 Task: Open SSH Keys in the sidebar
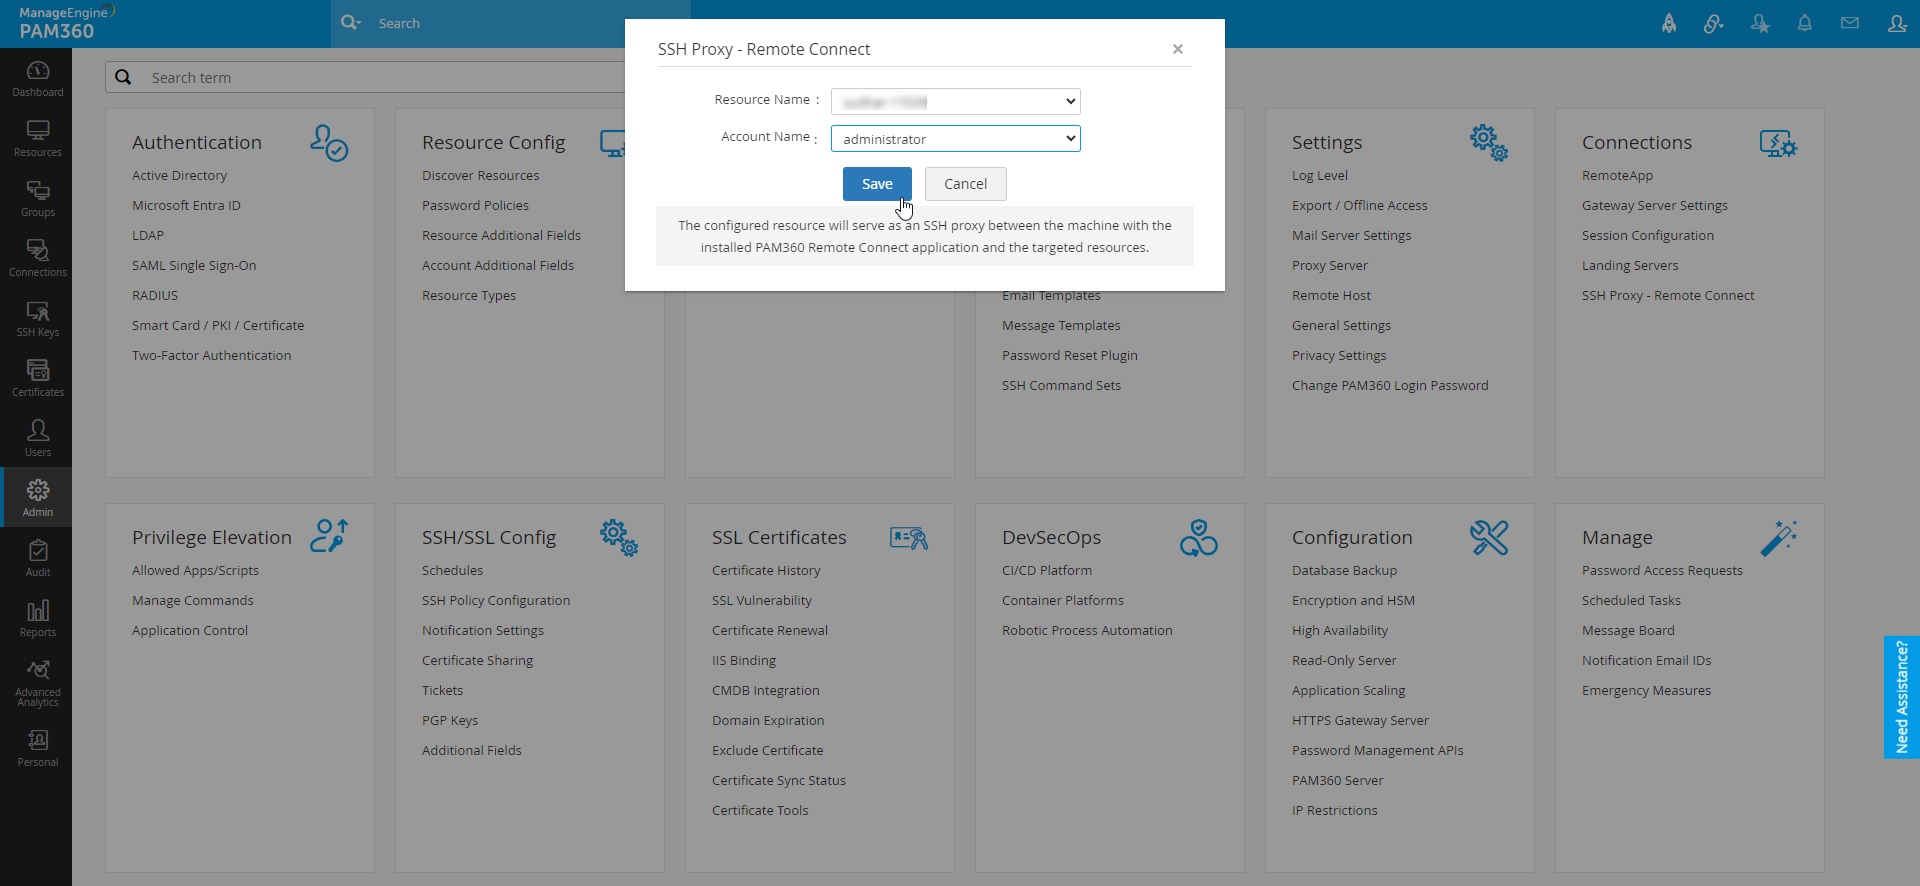point(37,318)
